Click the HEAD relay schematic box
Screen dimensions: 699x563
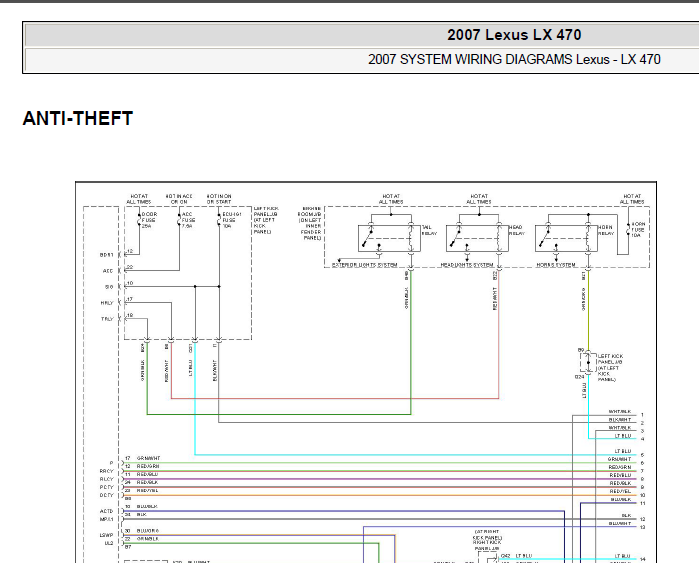(477, 239)
